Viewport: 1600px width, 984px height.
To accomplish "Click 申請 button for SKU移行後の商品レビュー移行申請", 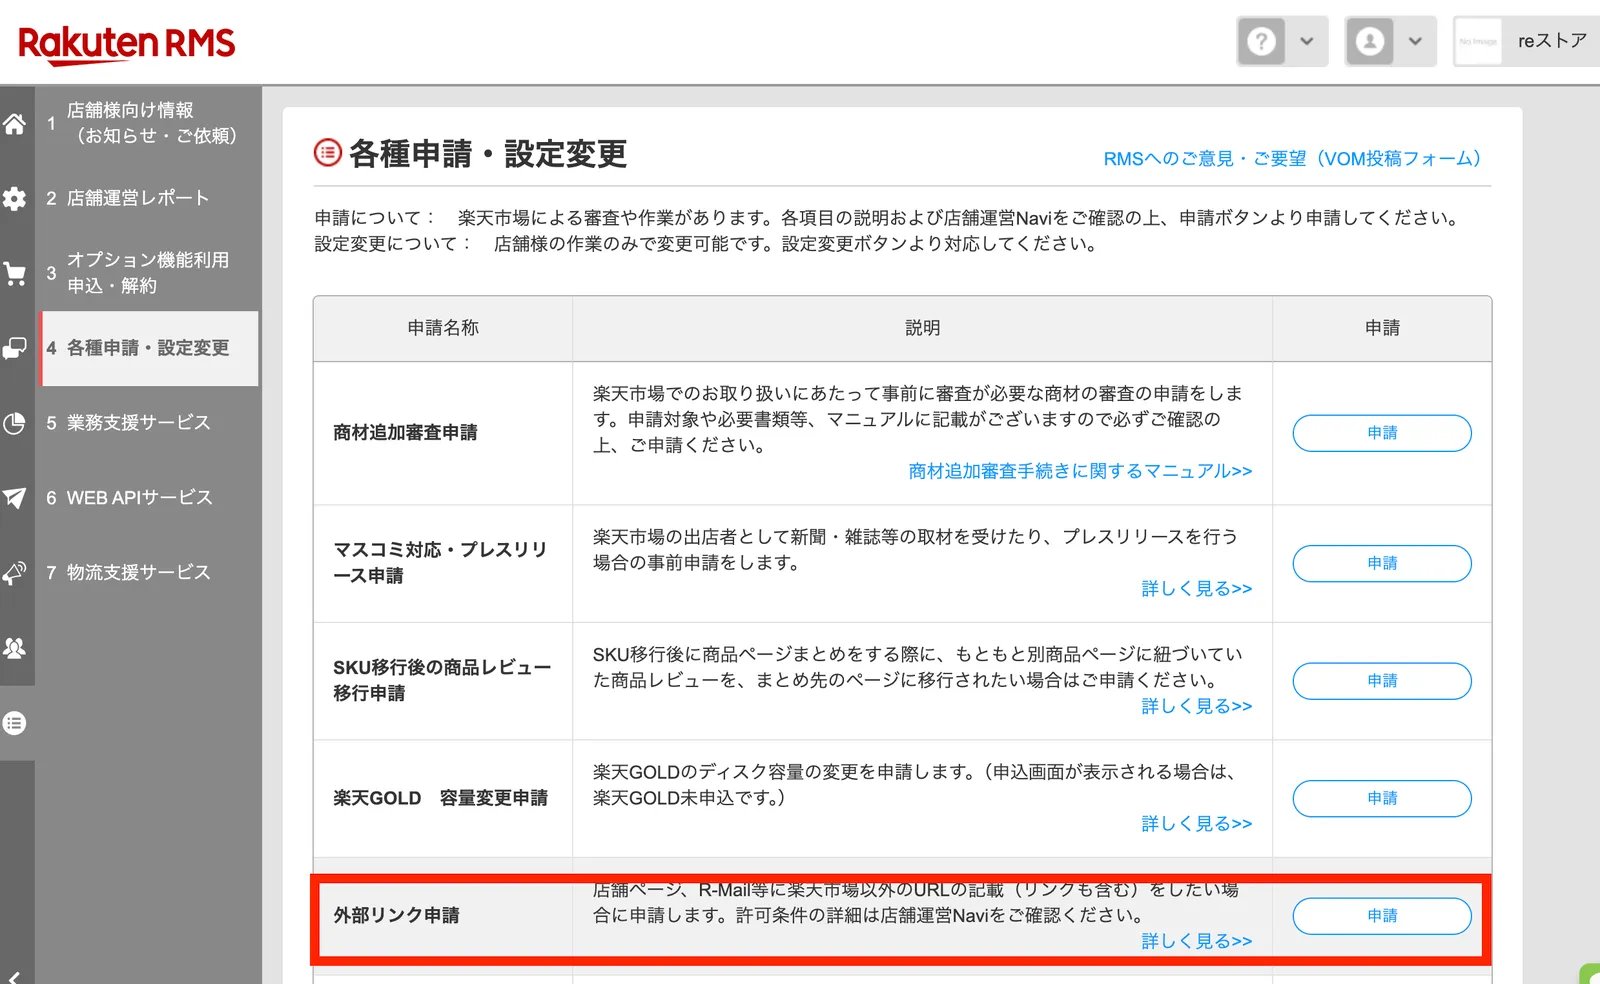I will pyautogui.click(x=1382, y=681).
